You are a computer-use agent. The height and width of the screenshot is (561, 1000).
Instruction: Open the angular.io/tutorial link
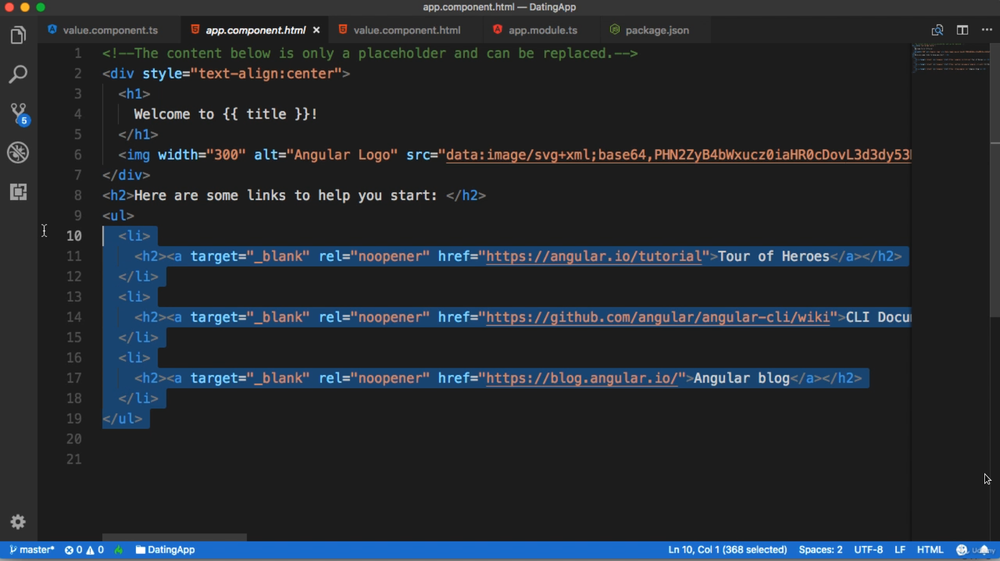tap(594, 256)
